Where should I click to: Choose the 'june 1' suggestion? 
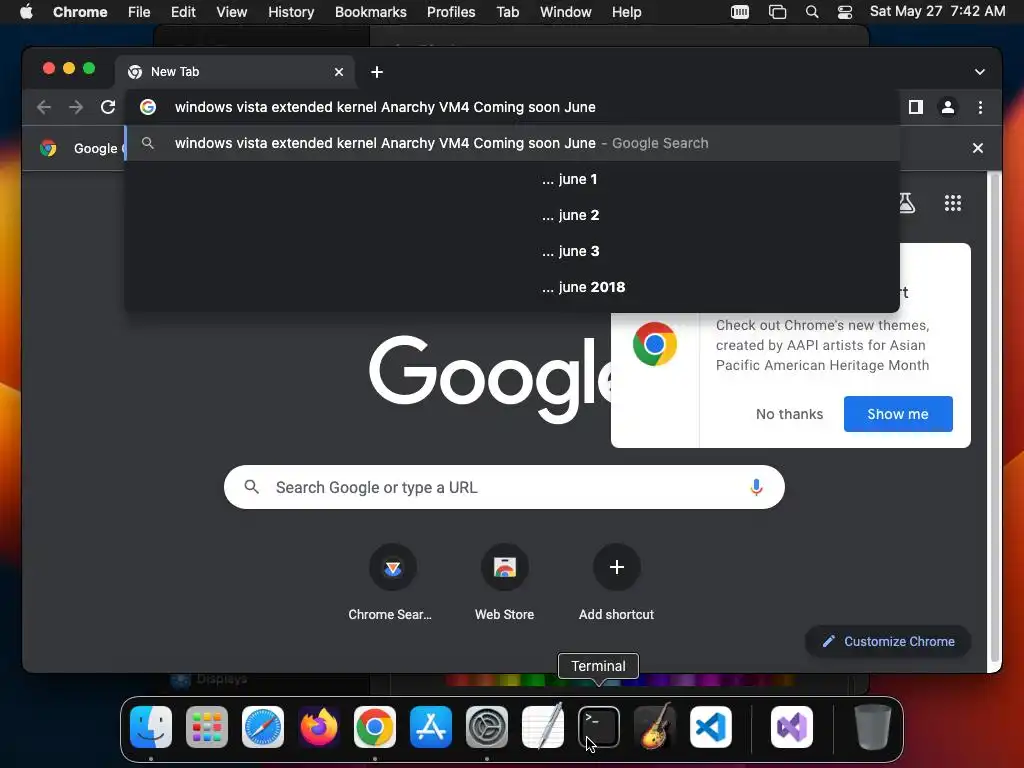[x=512, y=179]
